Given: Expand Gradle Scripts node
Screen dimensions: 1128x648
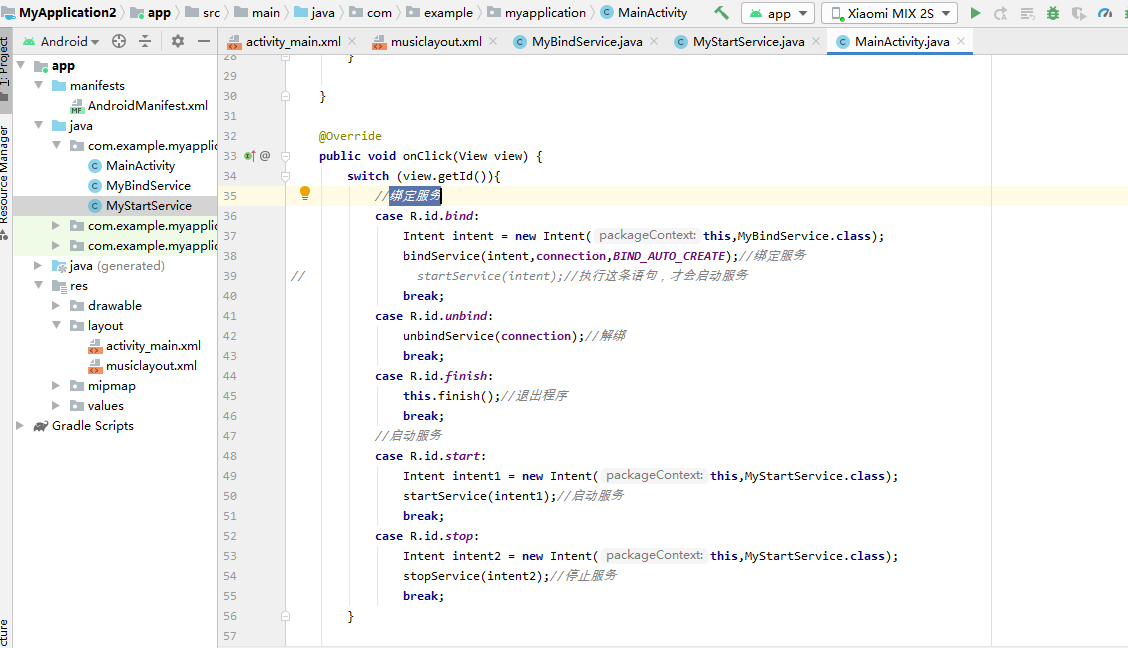Looking at the screenshot, I should (20, 426).
